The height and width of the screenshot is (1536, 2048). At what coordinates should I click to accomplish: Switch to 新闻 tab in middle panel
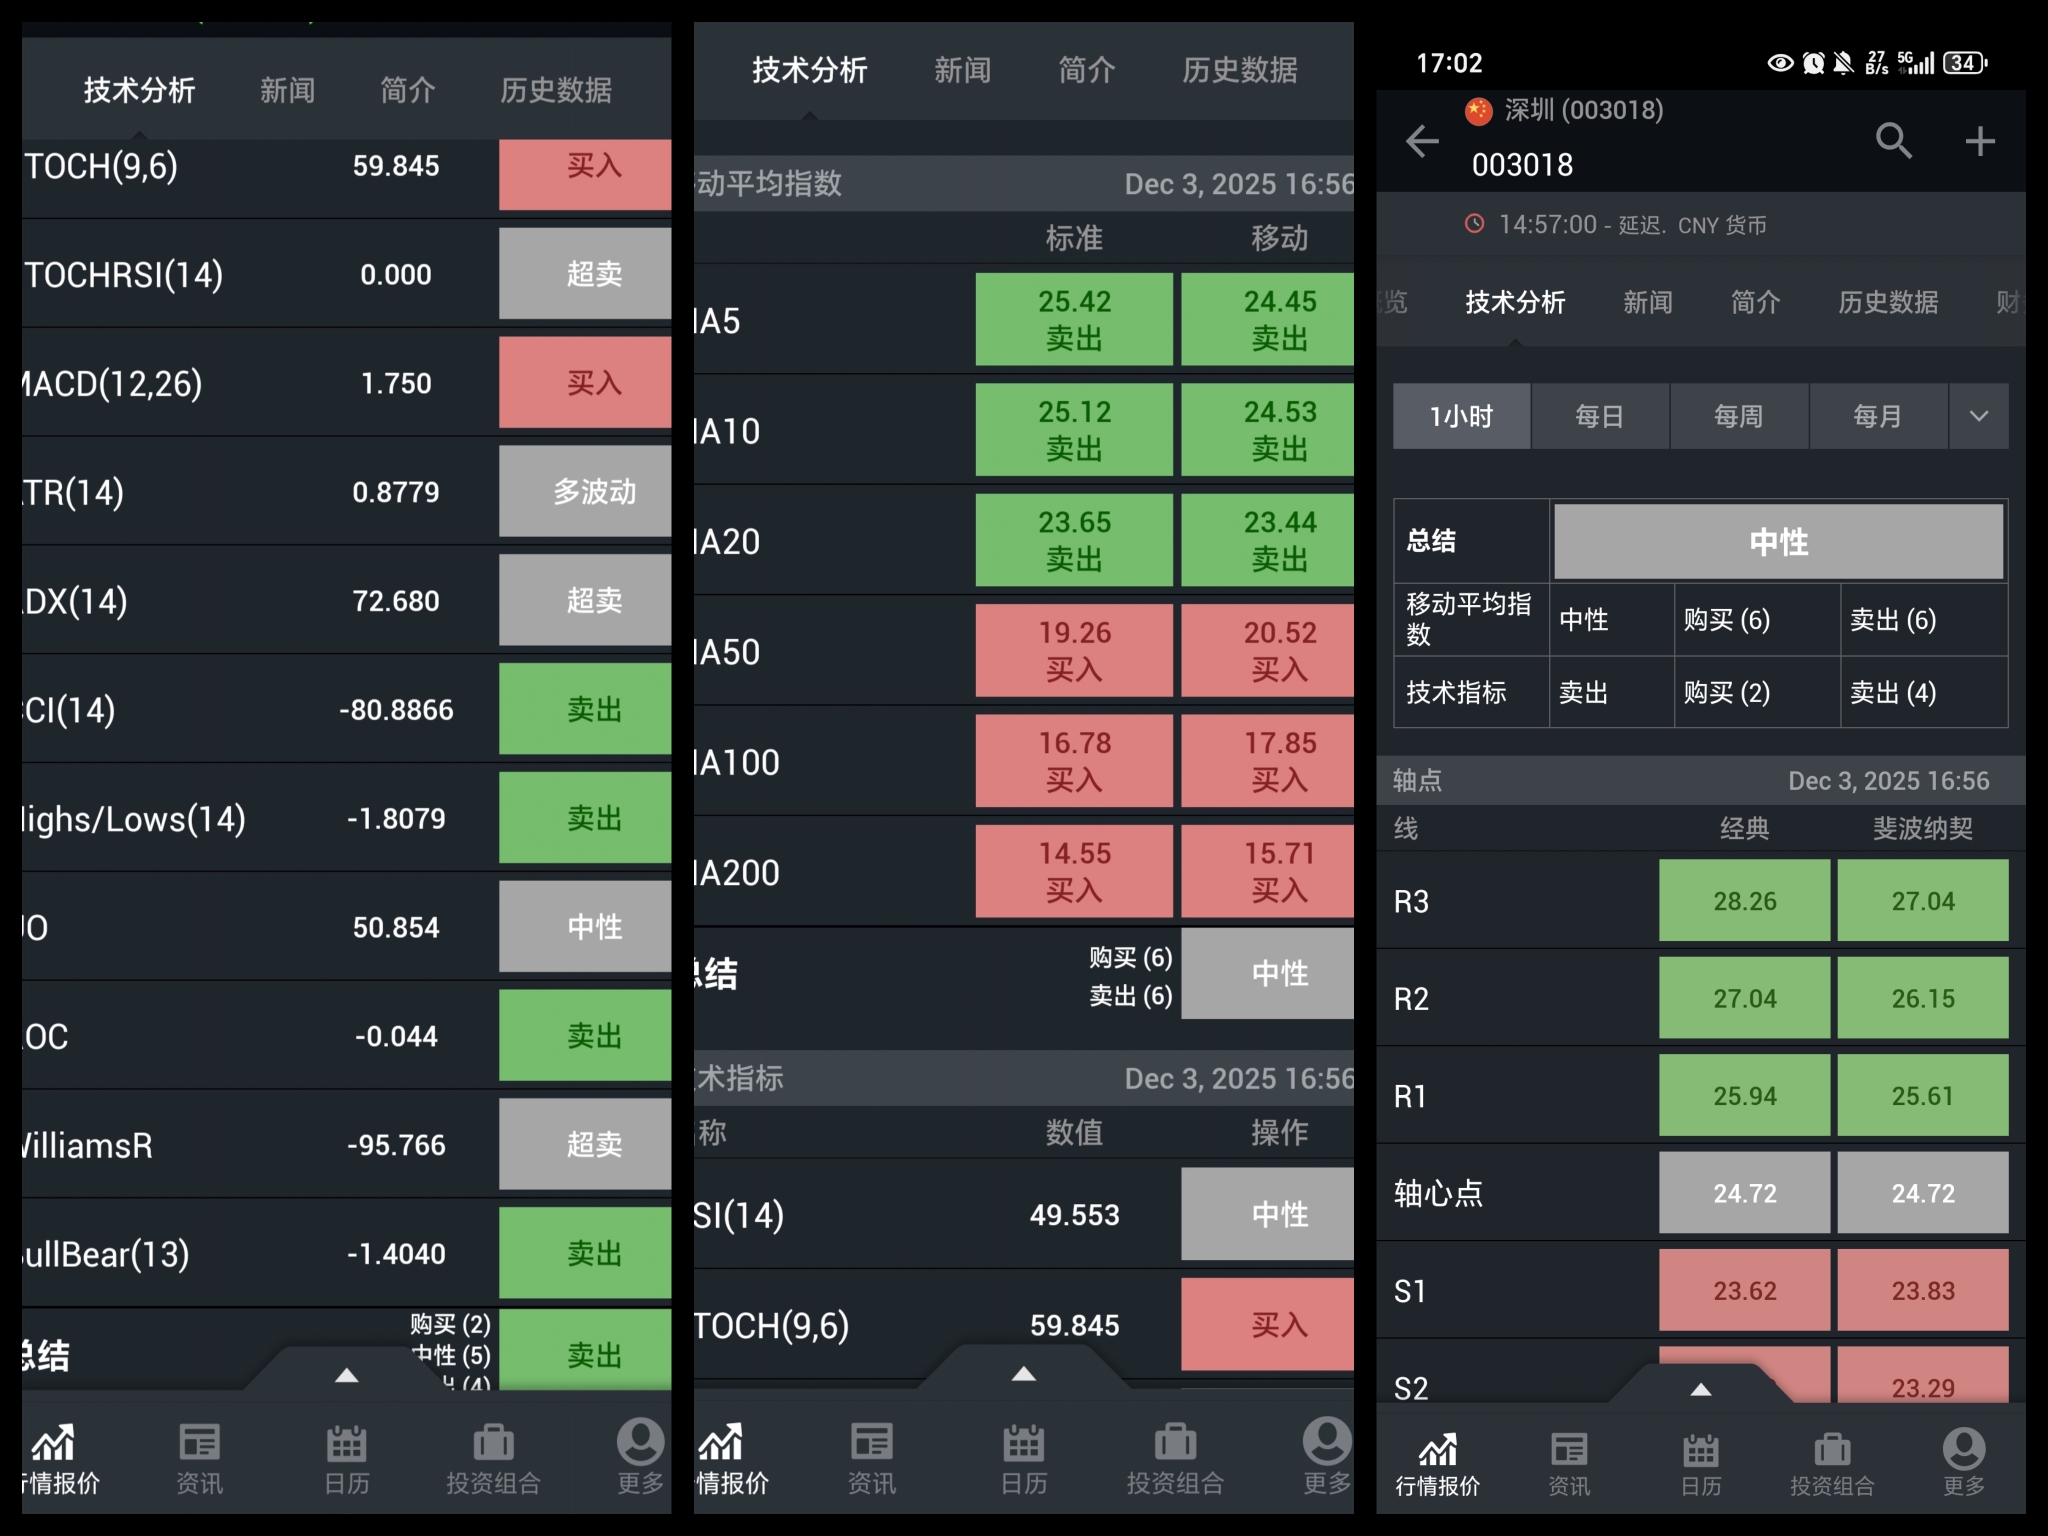coord(962,70)
